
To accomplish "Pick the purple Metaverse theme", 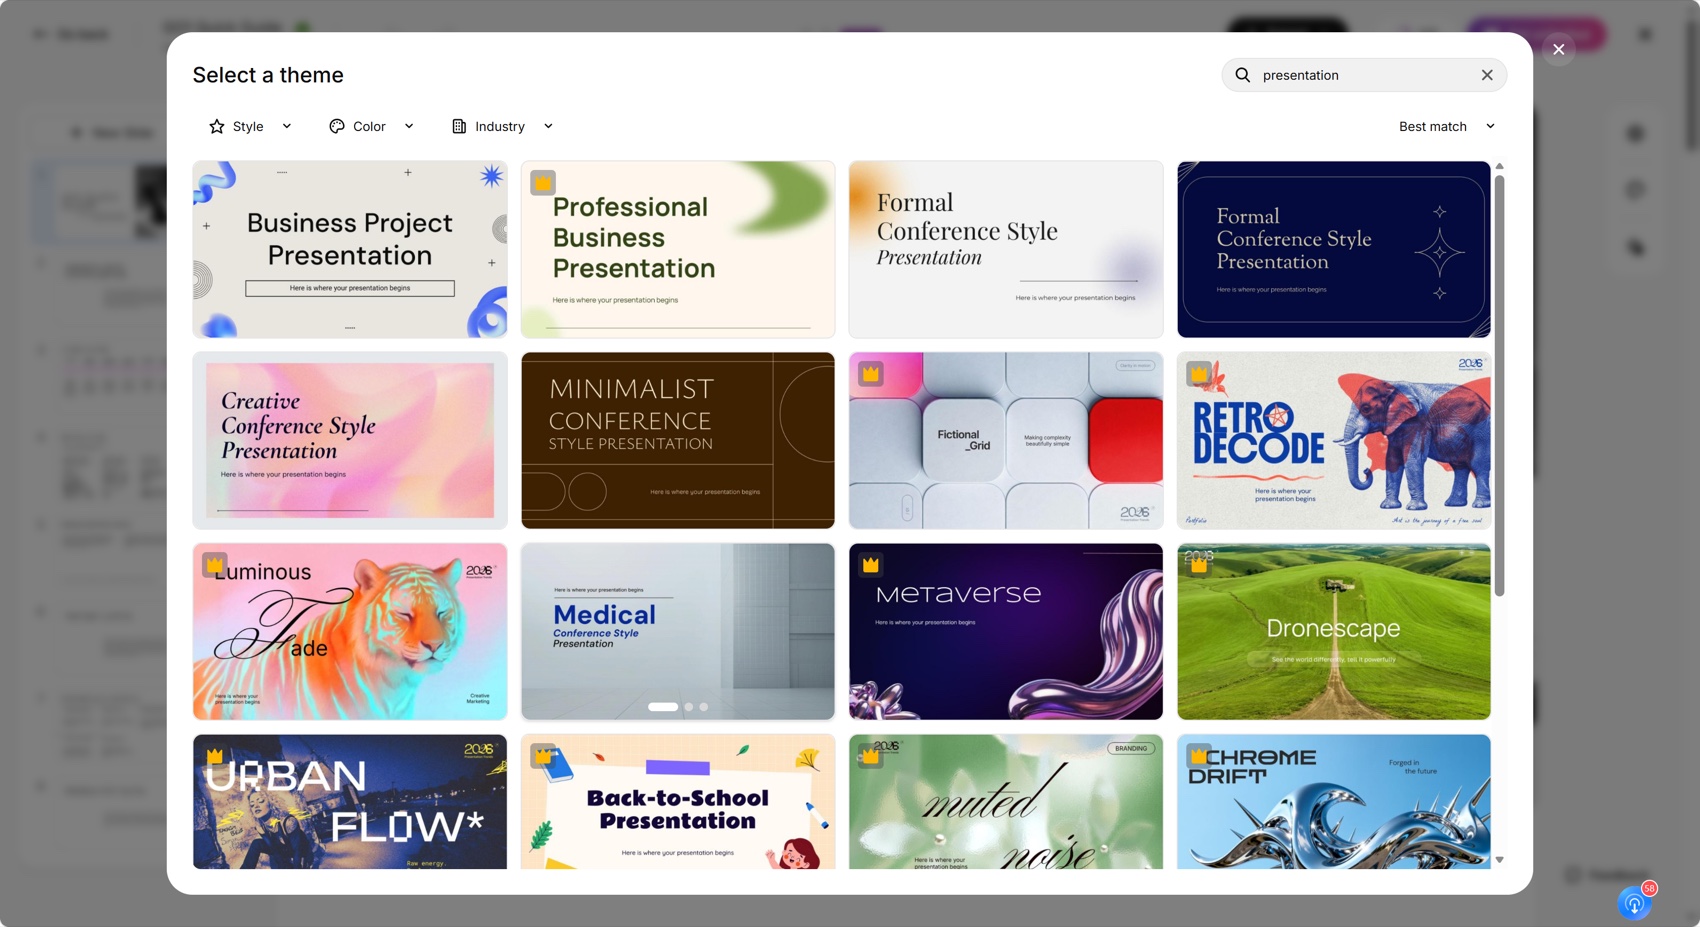I will point(1006,631).
